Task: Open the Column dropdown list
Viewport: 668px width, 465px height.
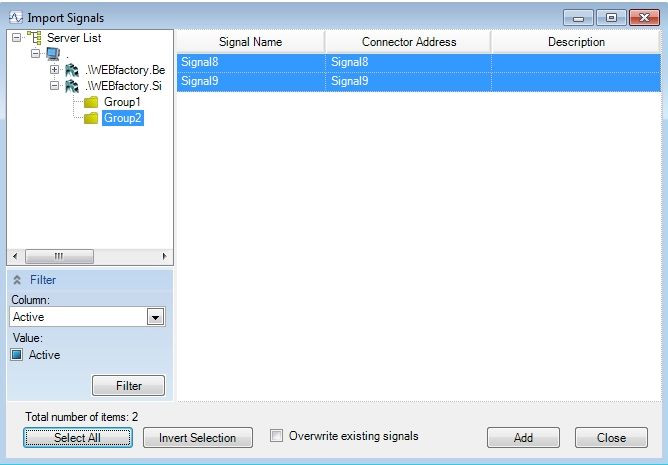Action: (155, 317)
